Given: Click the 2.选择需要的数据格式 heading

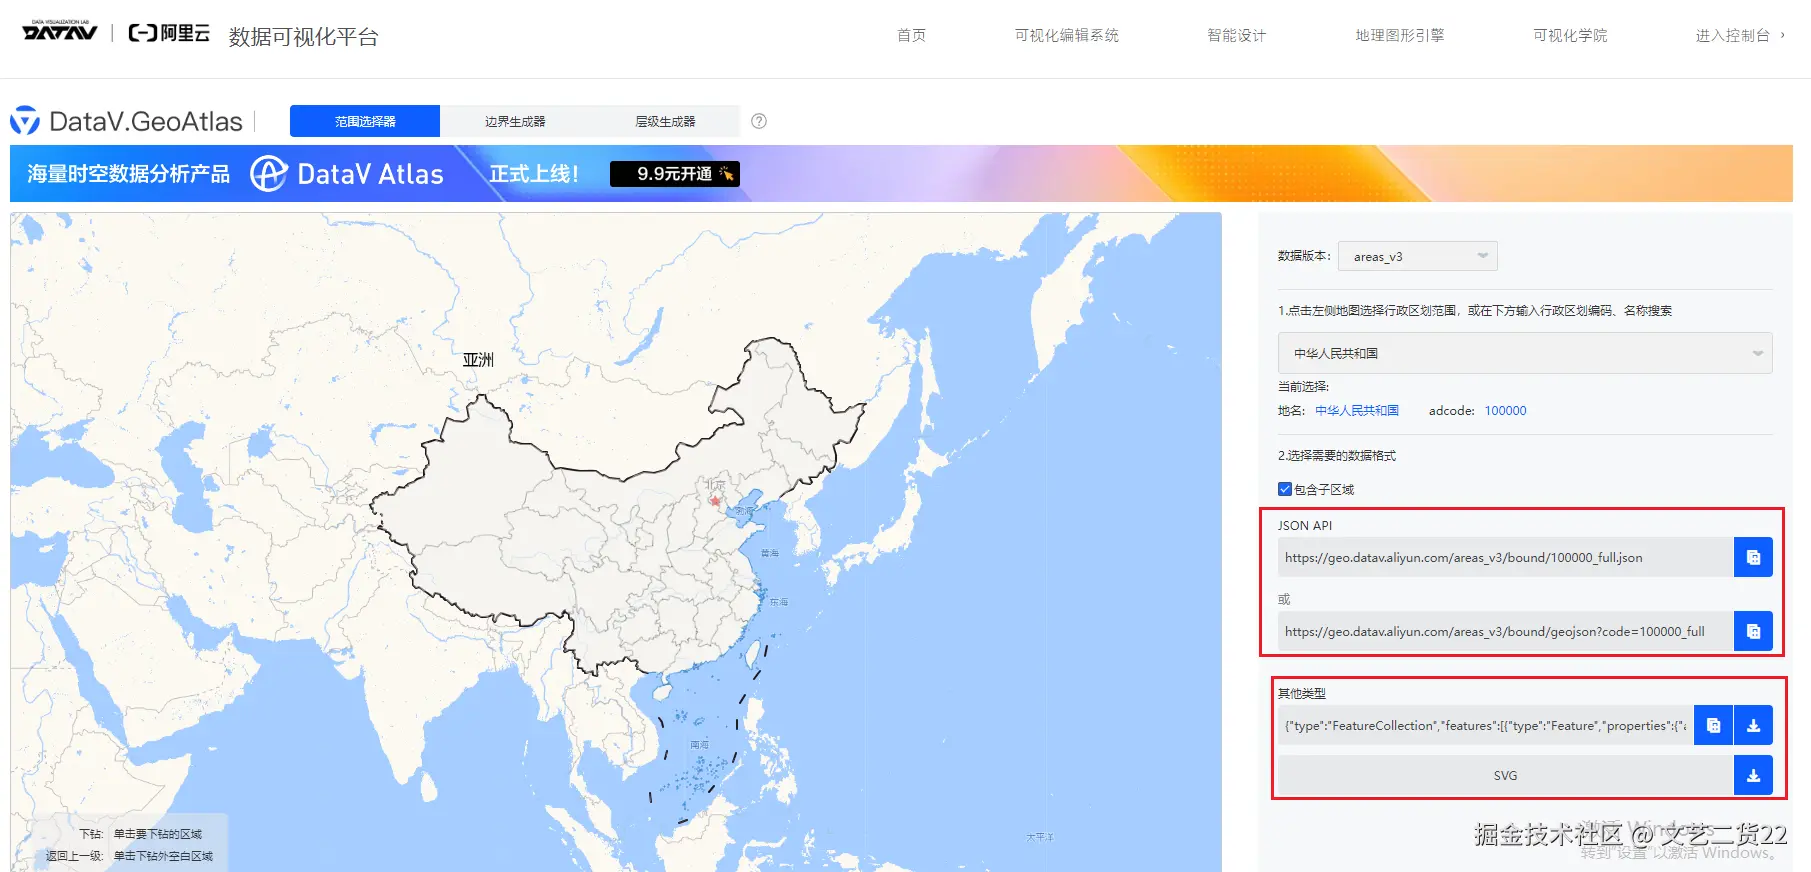Looking at the screenshot, I should (x=1337, y=455).
